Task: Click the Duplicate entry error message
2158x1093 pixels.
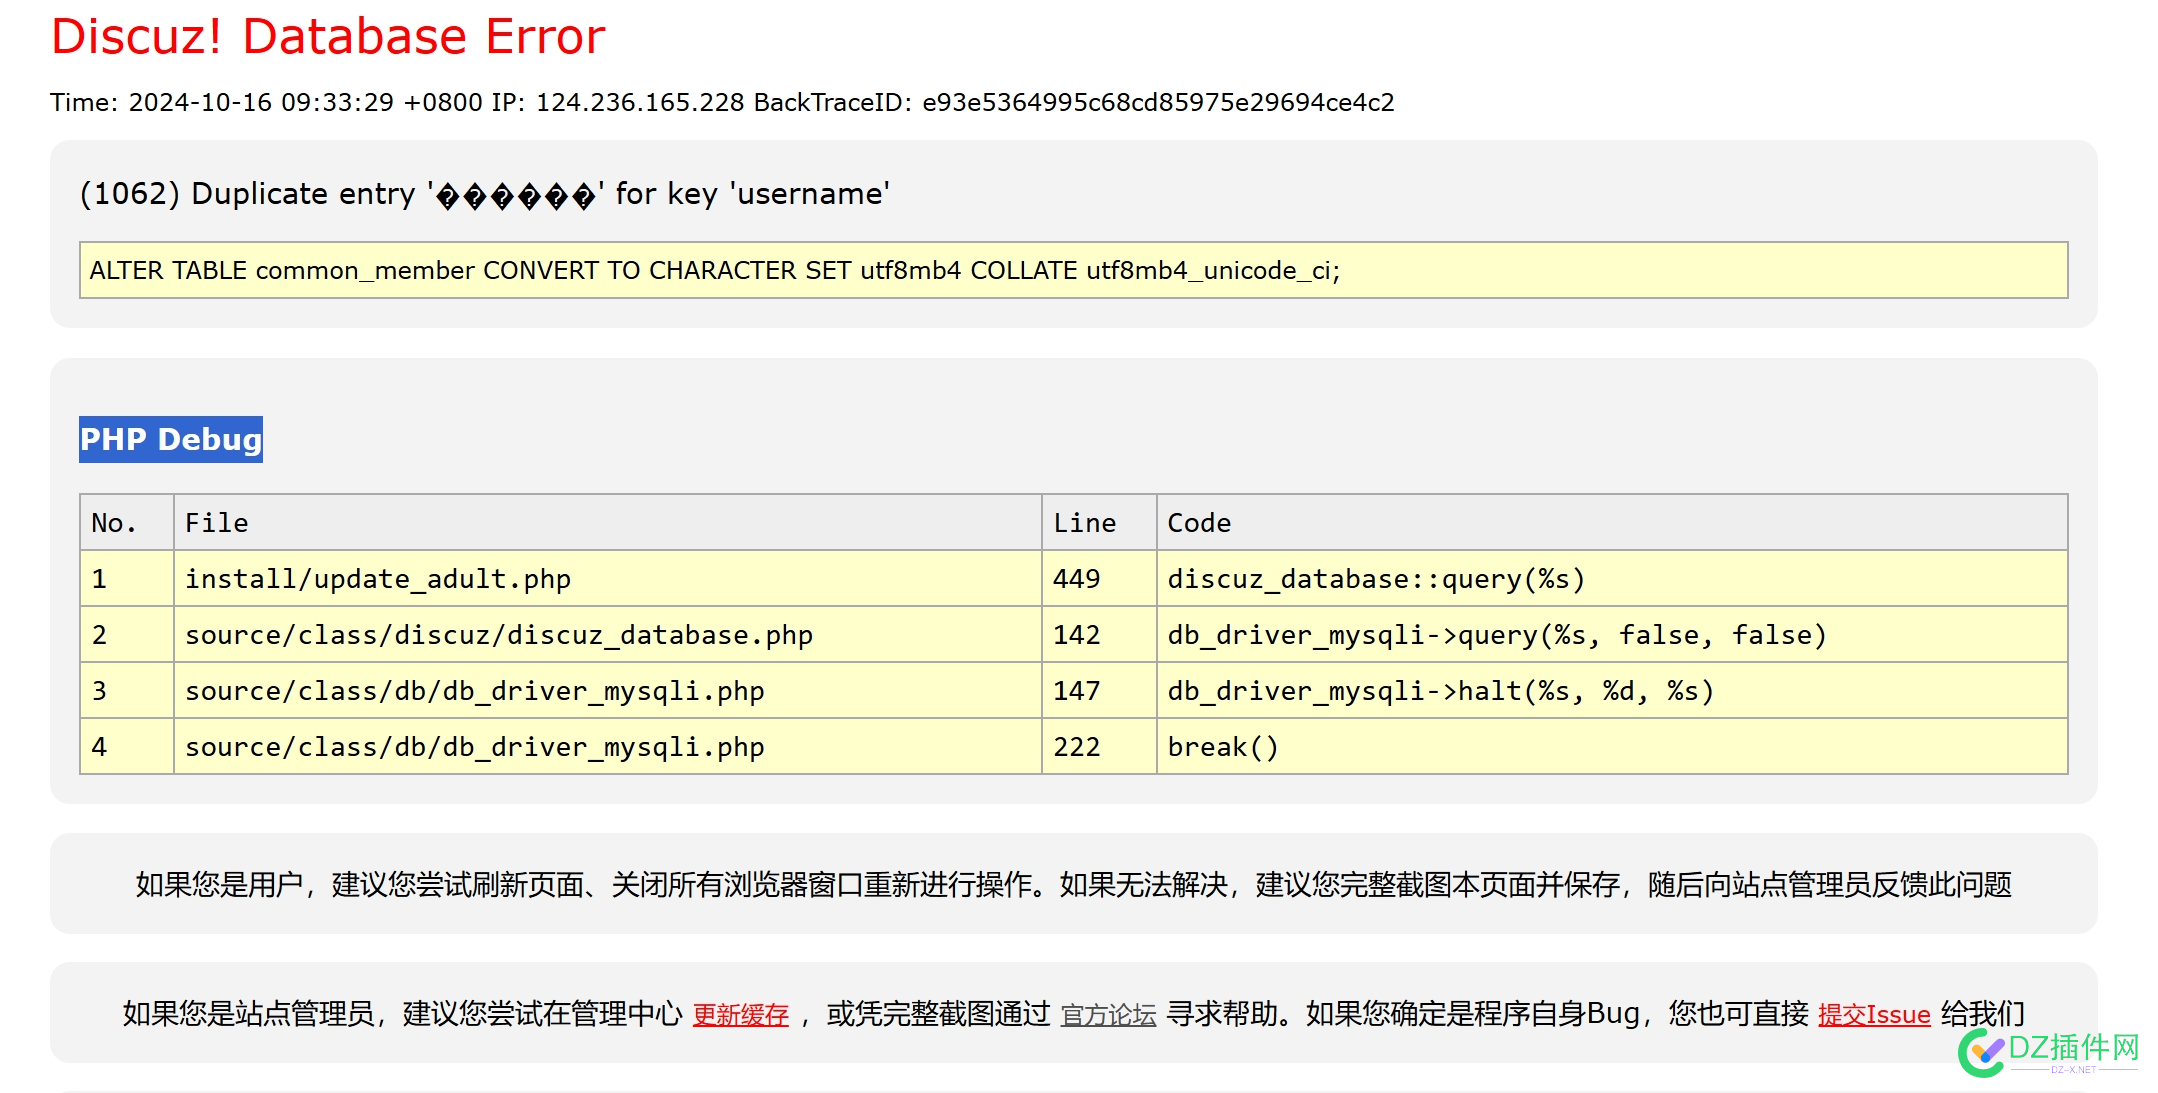Action: point(485,193)
